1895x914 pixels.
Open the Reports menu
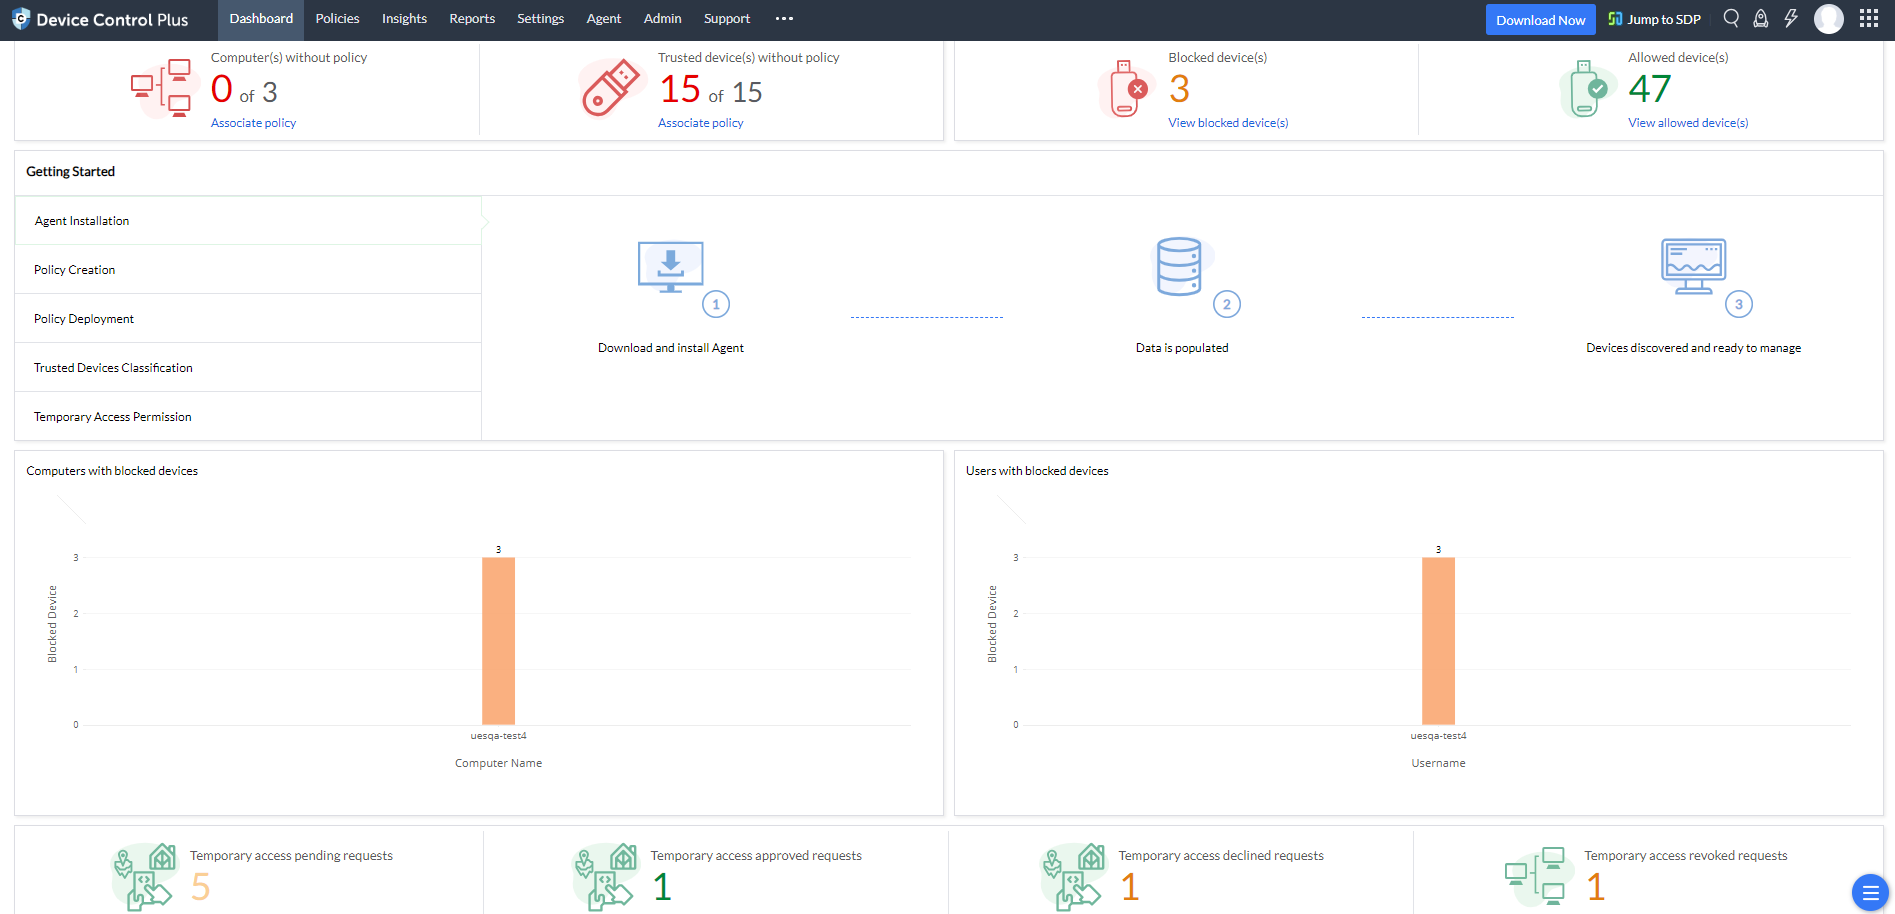click(x=472, y=19)
